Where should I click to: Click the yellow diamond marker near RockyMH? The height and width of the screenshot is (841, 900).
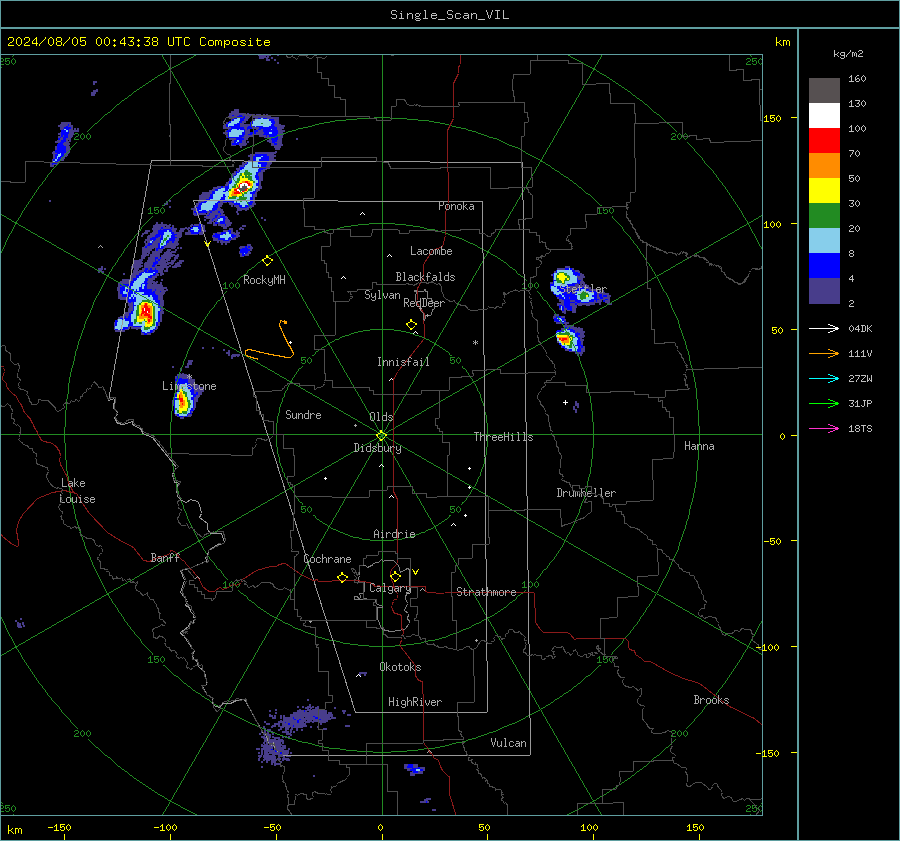point(267,261)
